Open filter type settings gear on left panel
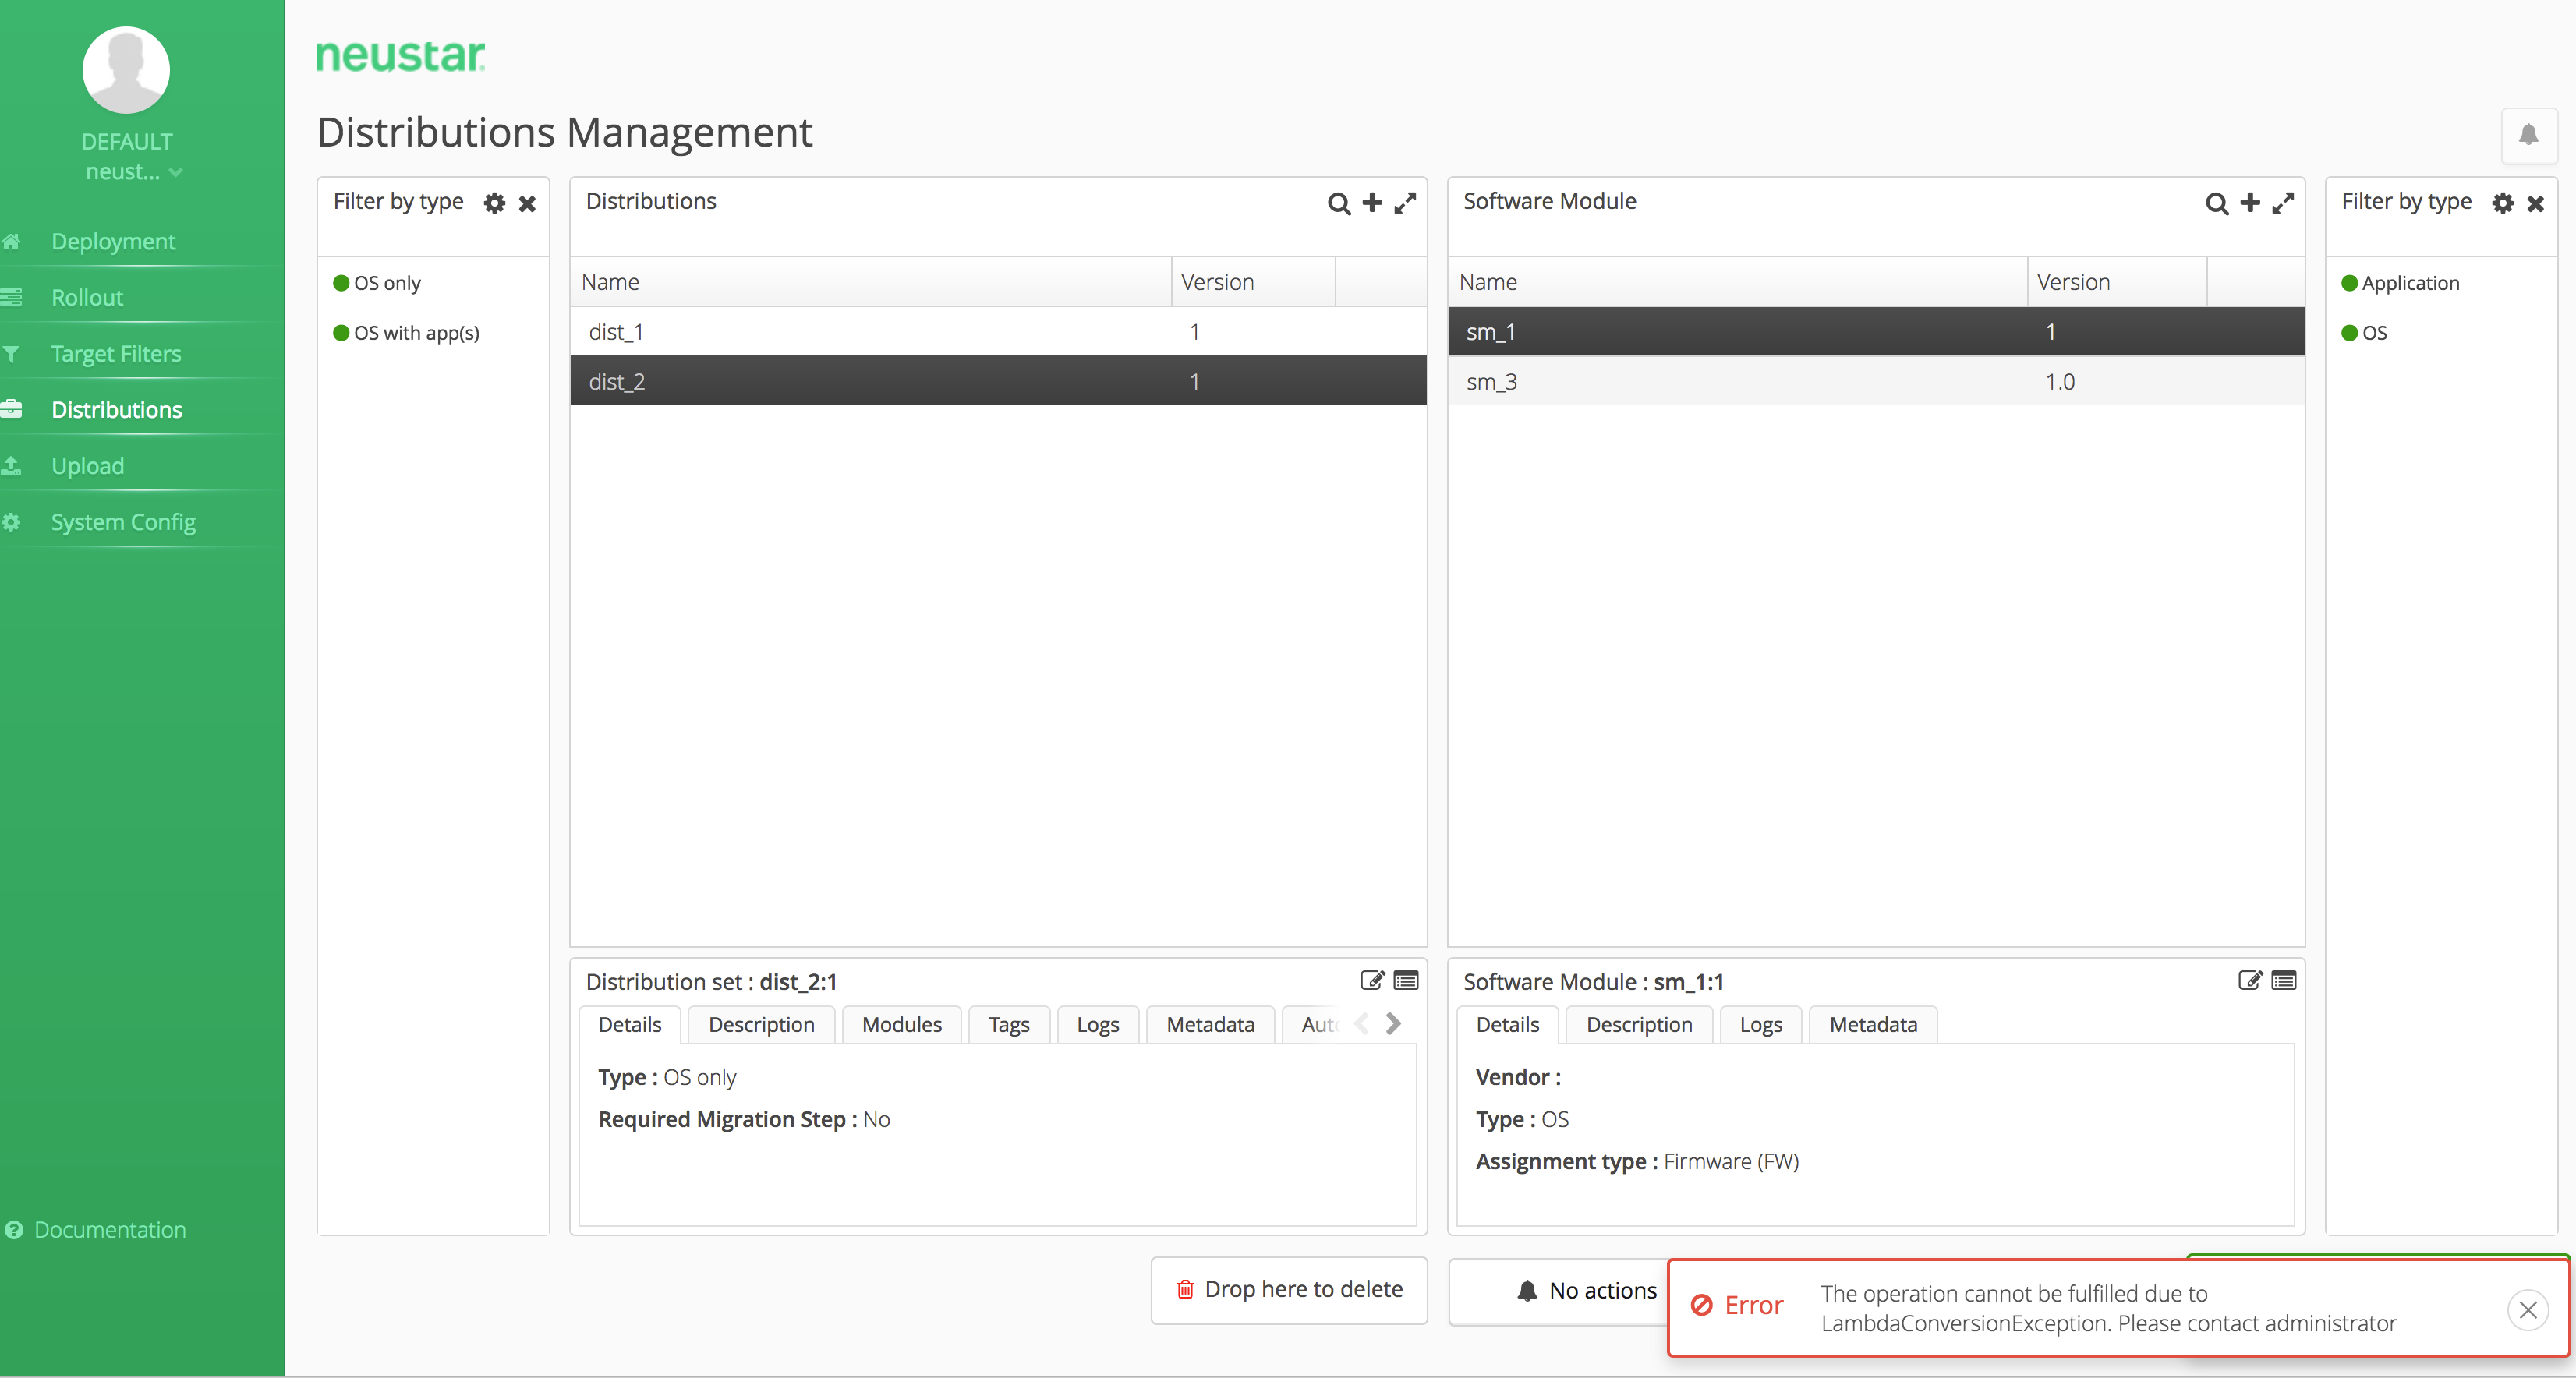Image resolution: width=2576 pixels, height=1378 pixels. [494, 203]
